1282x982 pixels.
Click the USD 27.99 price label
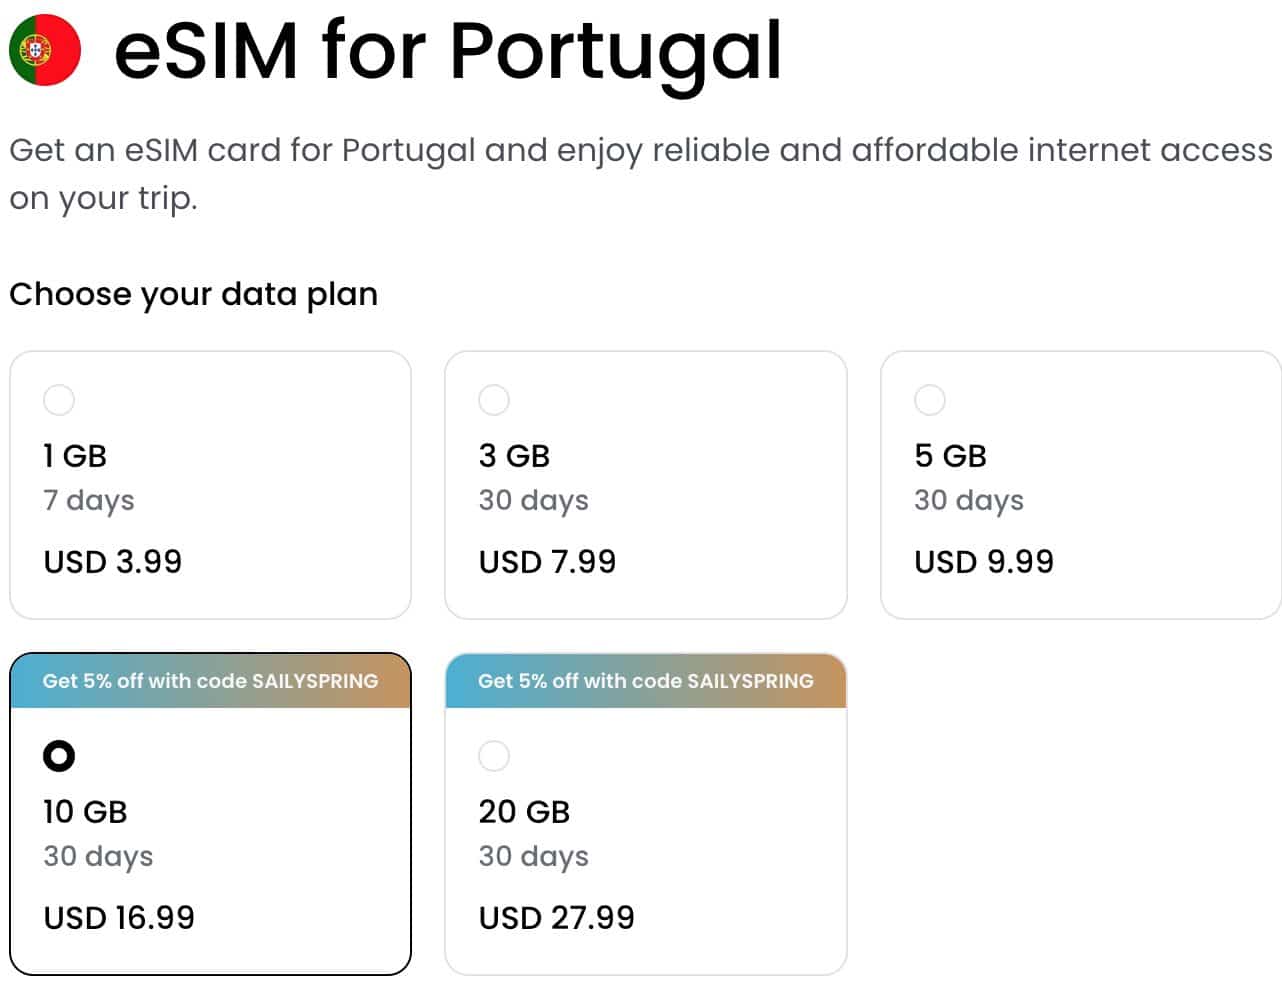[556, 918]
